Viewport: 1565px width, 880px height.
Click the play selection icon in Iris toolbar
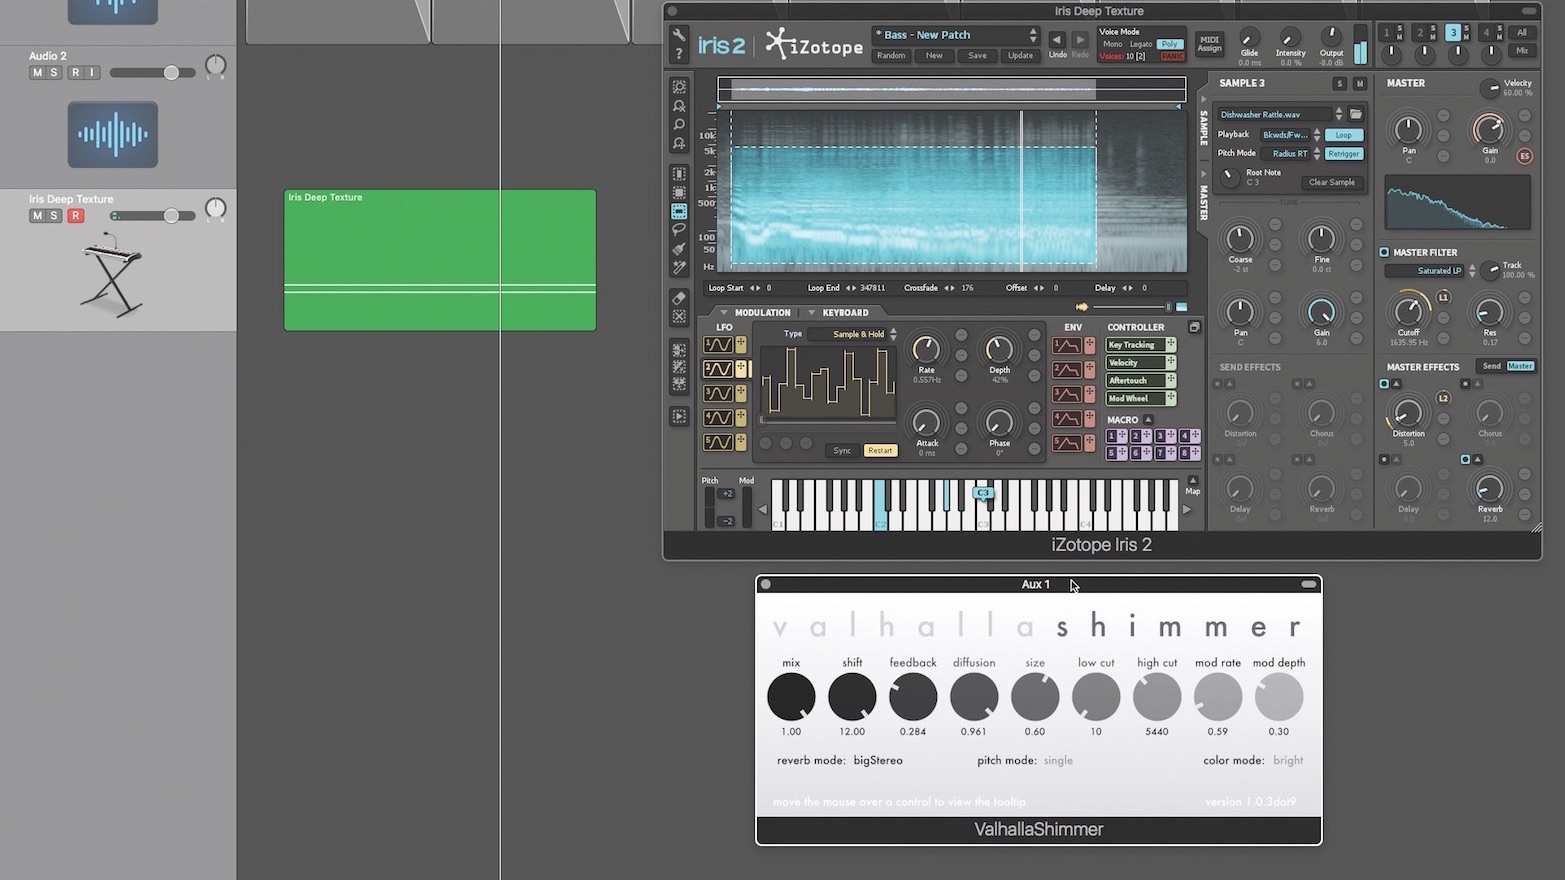pyautogui.click(x=679, y=416)
